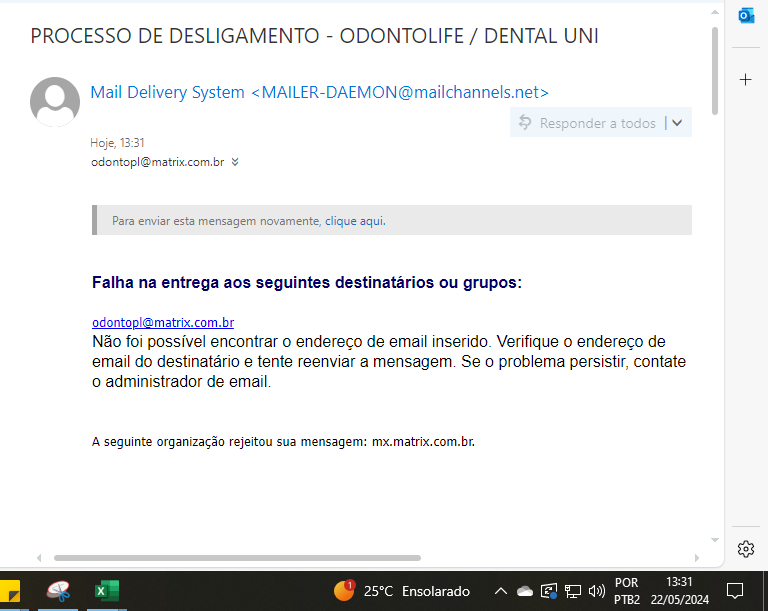Click the 'clique aqui' resend link
Viewport: 768px width, 611px height.
pyautogui.click(x=355, y=221)
